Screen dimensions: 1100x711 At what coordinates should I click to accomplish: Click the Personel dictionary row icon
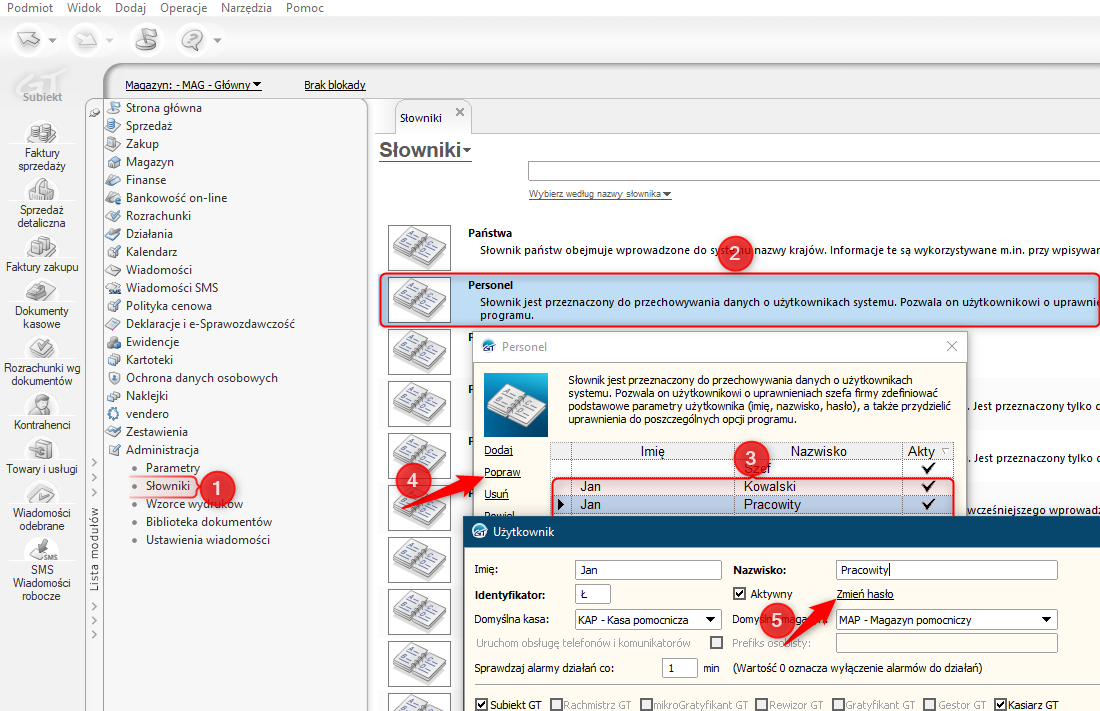pos(420,300)
